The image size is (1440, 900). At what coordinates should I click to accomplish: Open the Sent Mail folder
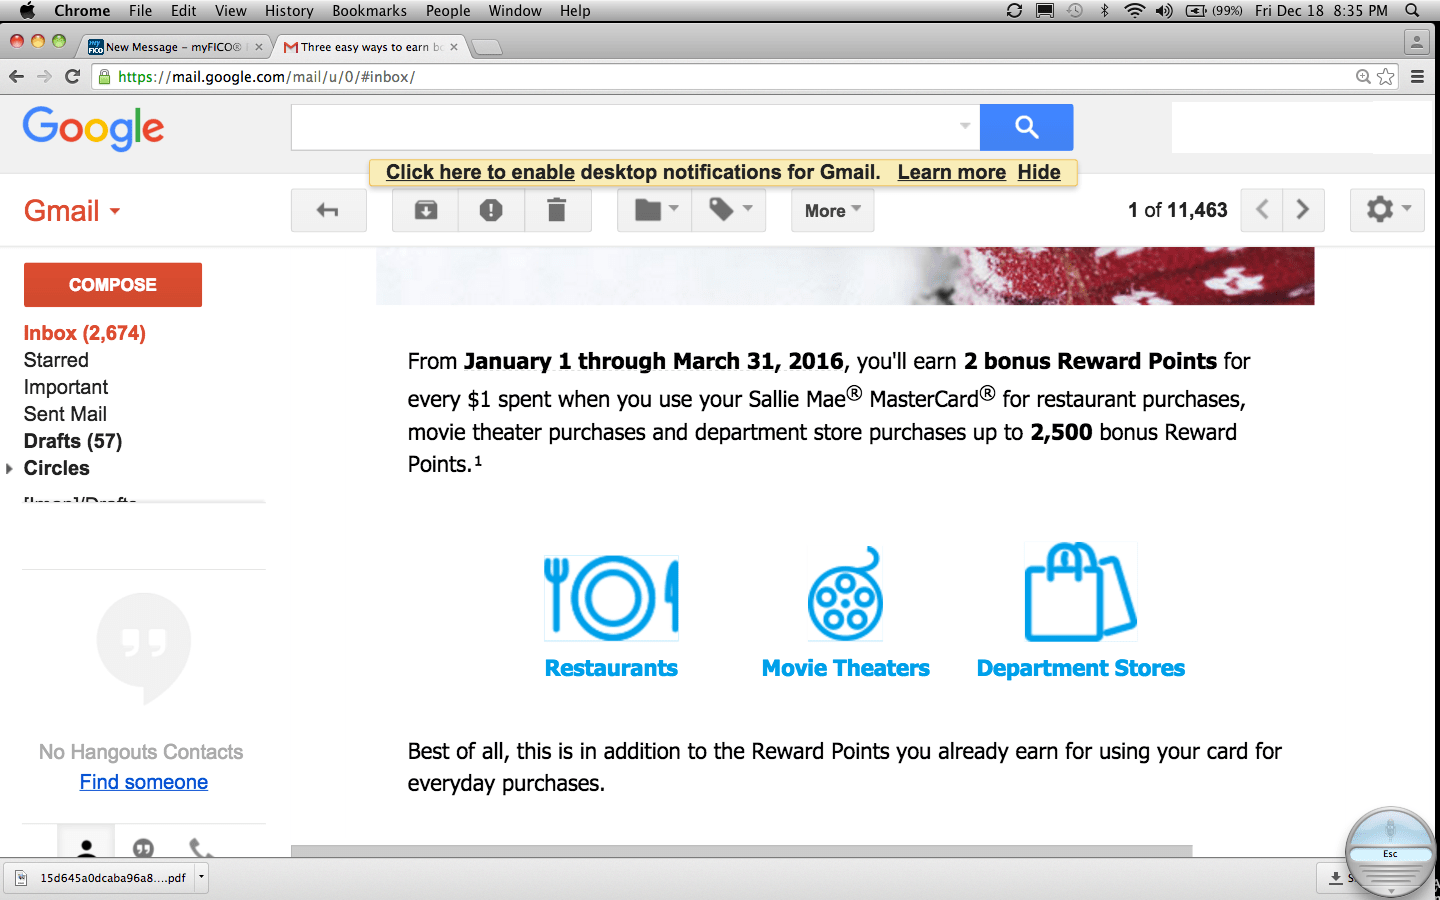coord(65,414)
